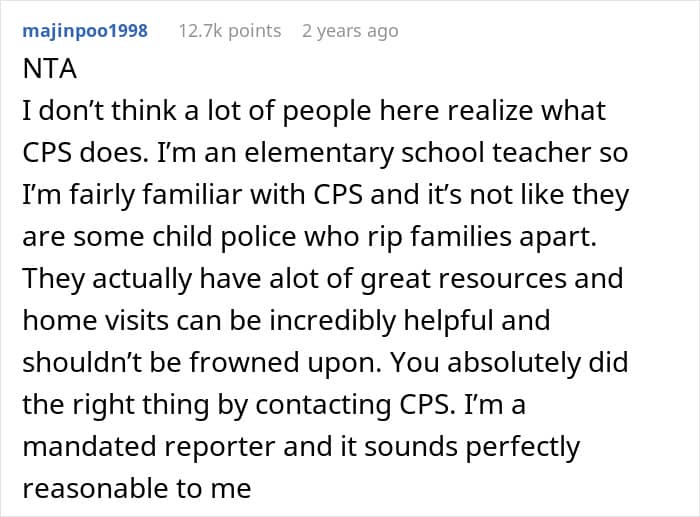Click the phrase "contacting CPS"

(x=353, y=404)
